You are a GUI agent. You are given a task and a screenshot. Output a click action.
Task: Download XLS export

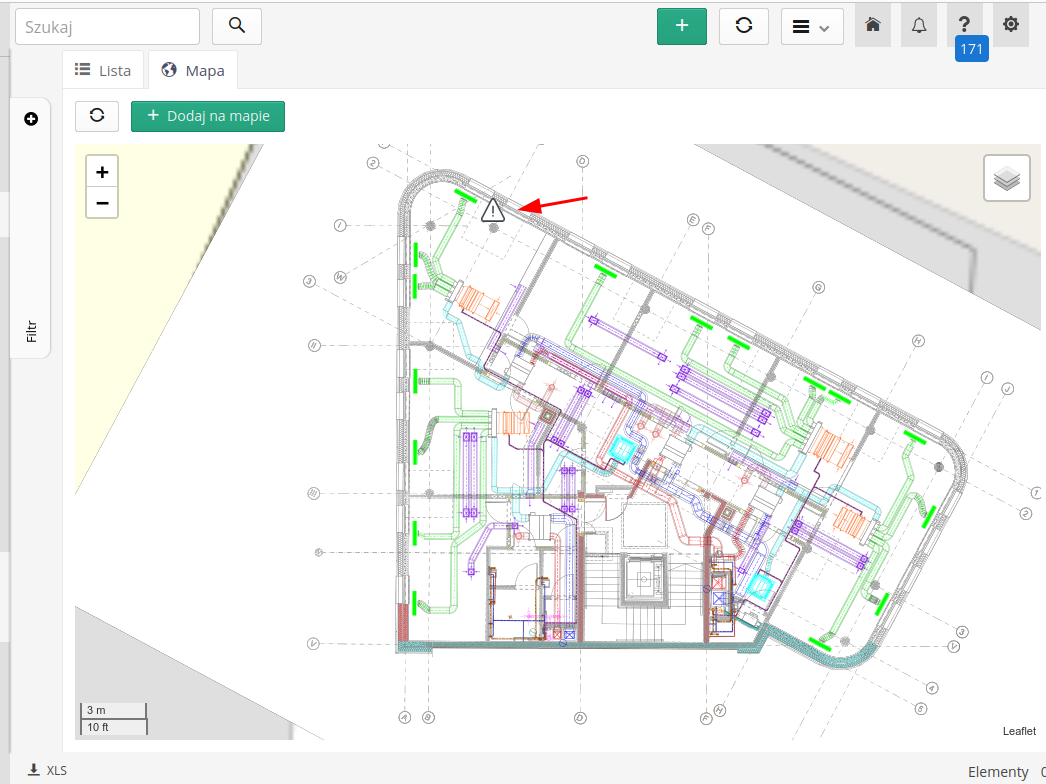pos(47,770)
